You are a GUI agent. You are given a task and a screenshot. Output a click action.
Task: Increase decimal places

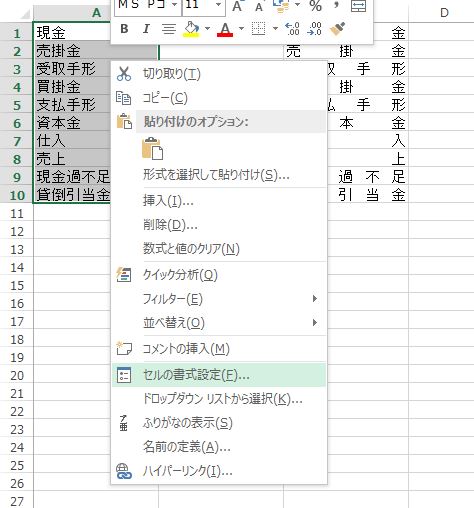[x=293, y=29]
